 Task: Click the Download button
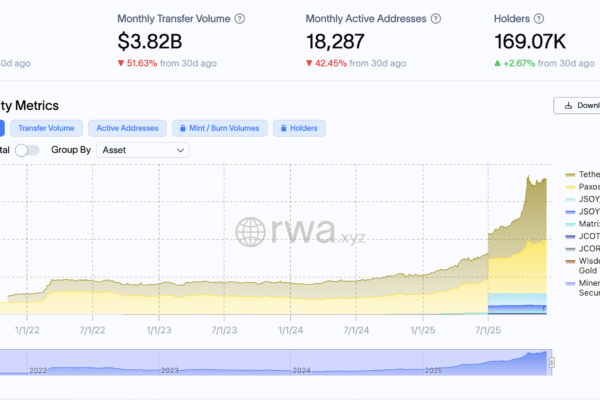coord(577,105)
